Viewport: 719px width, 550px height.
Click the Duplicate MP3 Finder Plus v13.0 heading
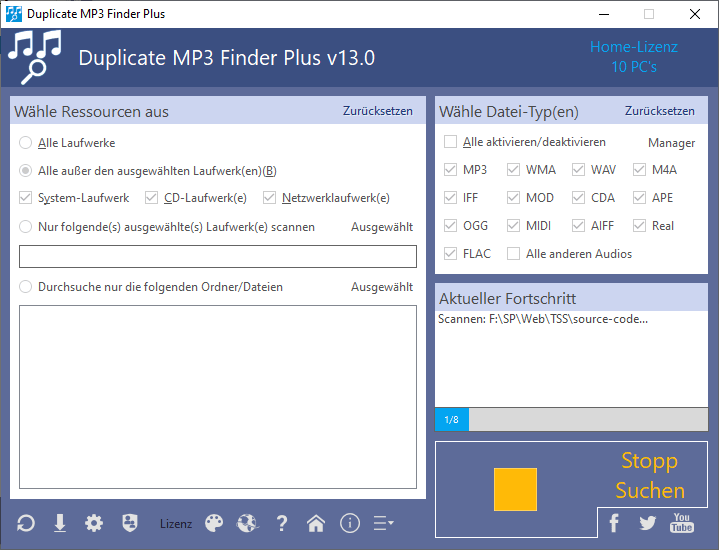[227, 58]
